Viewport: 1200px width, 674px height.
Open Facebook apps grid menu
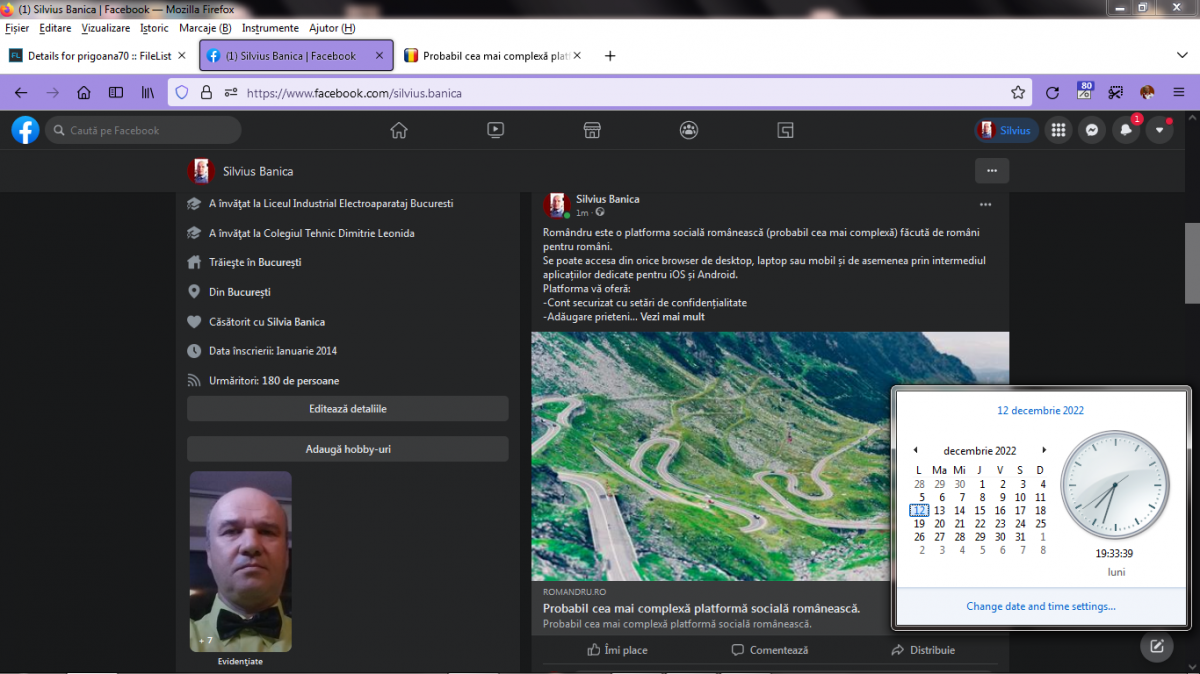click(1058, 130)
